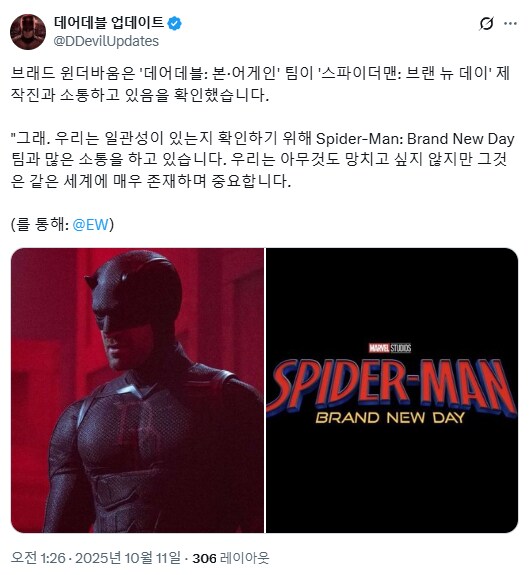Click the blue verified checkmark badge
The height and width of the screenshot is (575, 532).
[x=174, y=23]
